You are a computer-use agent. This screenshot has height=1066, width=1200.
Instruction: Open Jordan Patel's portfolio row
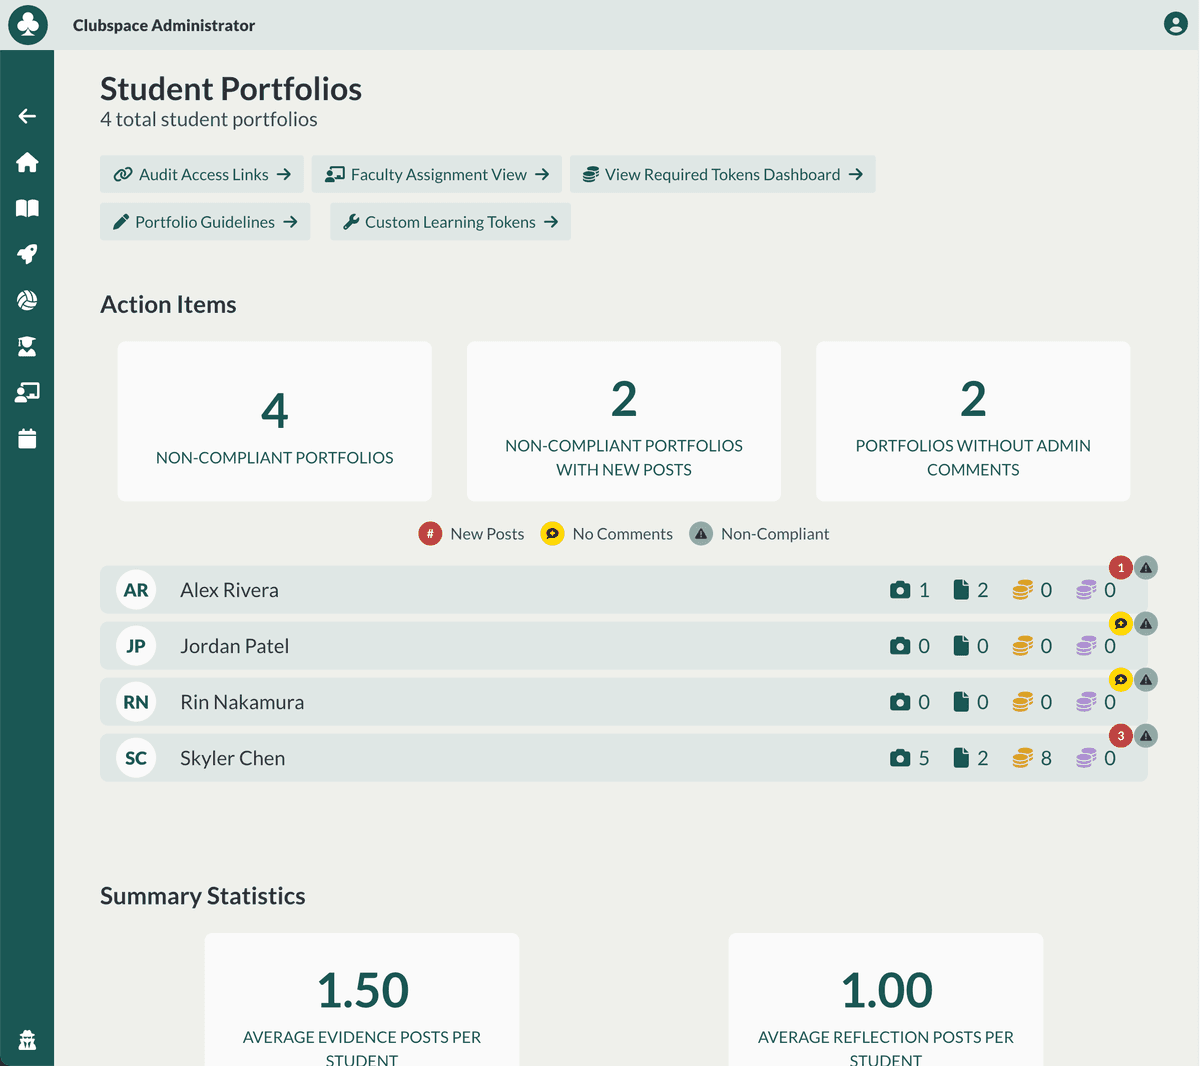point(624,646)
